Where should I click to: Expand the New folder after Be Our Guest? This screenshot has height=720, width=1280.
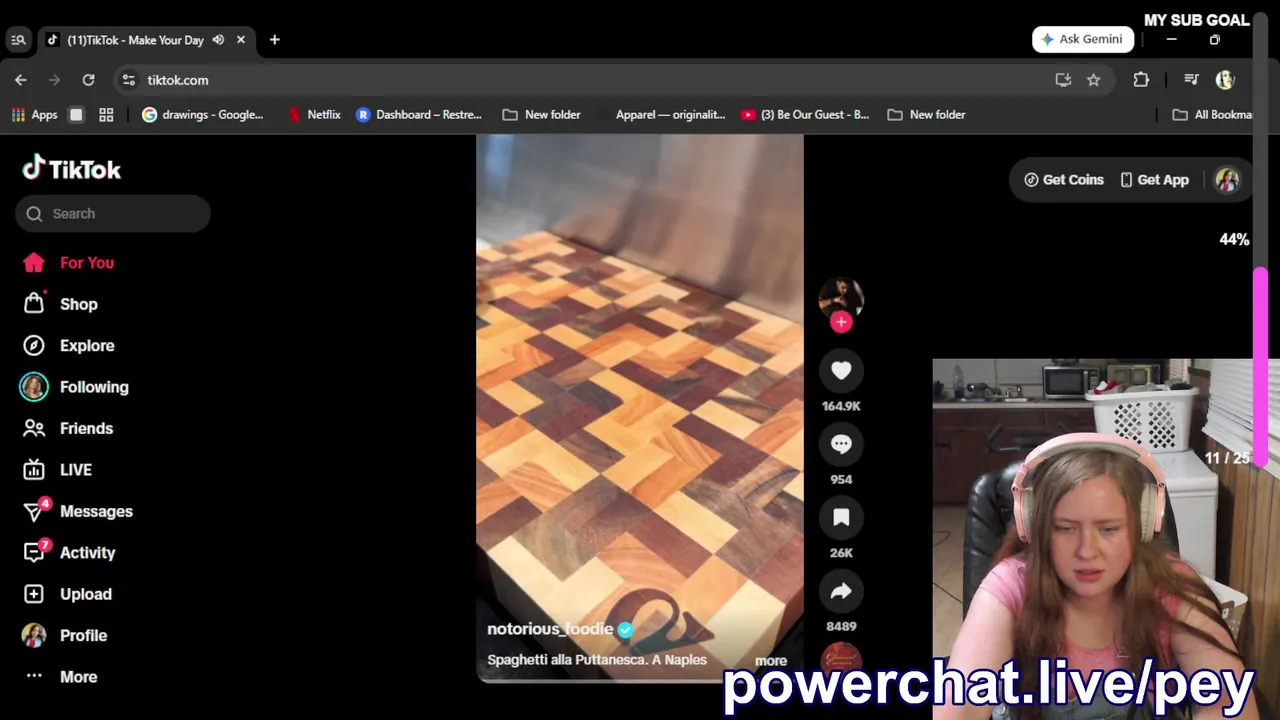927,115
